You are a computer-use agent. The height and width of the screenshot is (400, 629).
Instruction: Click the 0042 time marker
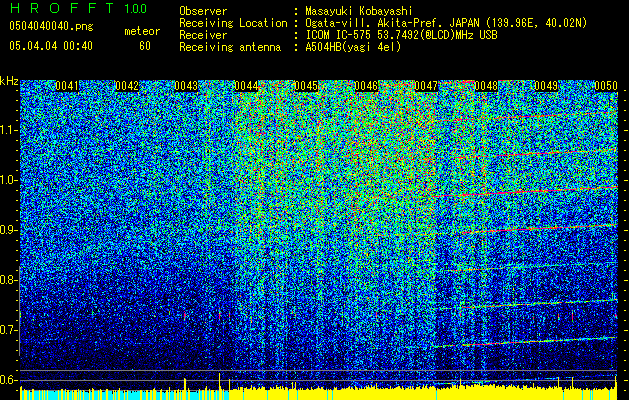tap(127, 86)
